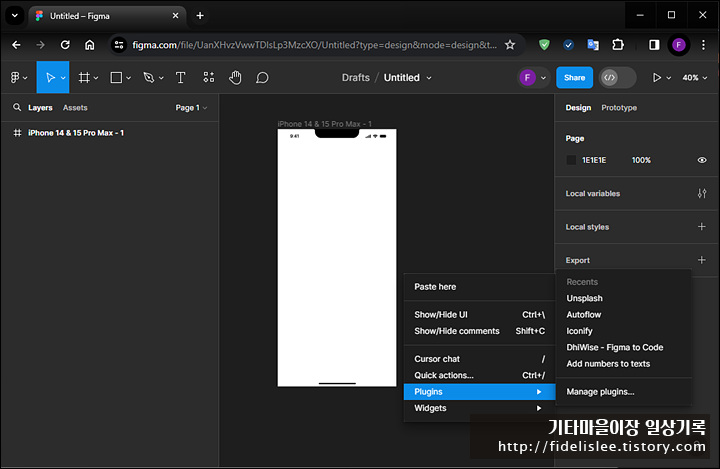
Task: Select the Add comment tool
Action: tap(262, 78)
